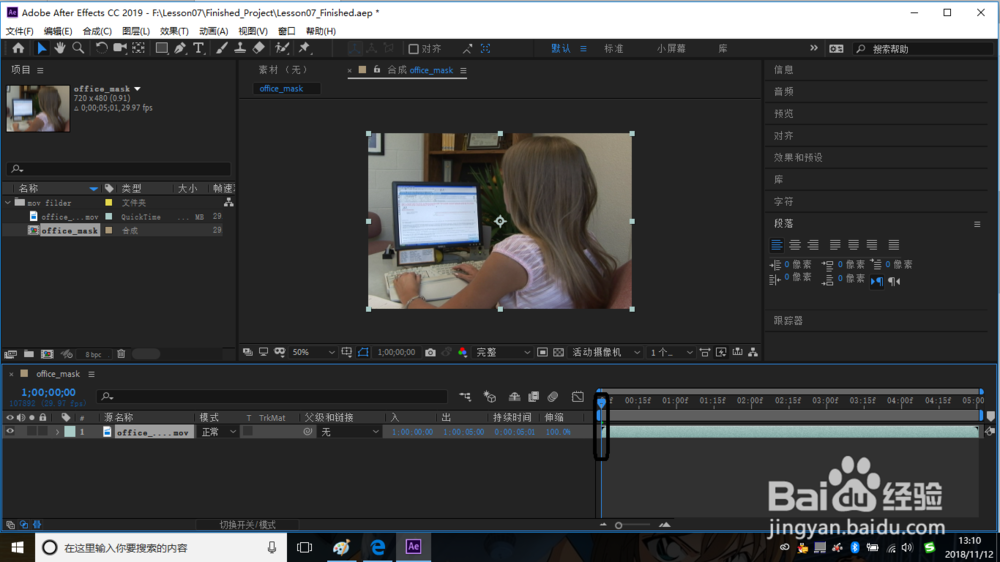The width and height of the screenshot is (1000, 562).
Task: Click the delete trash icon in Project panel
Action: pos(121,354)
